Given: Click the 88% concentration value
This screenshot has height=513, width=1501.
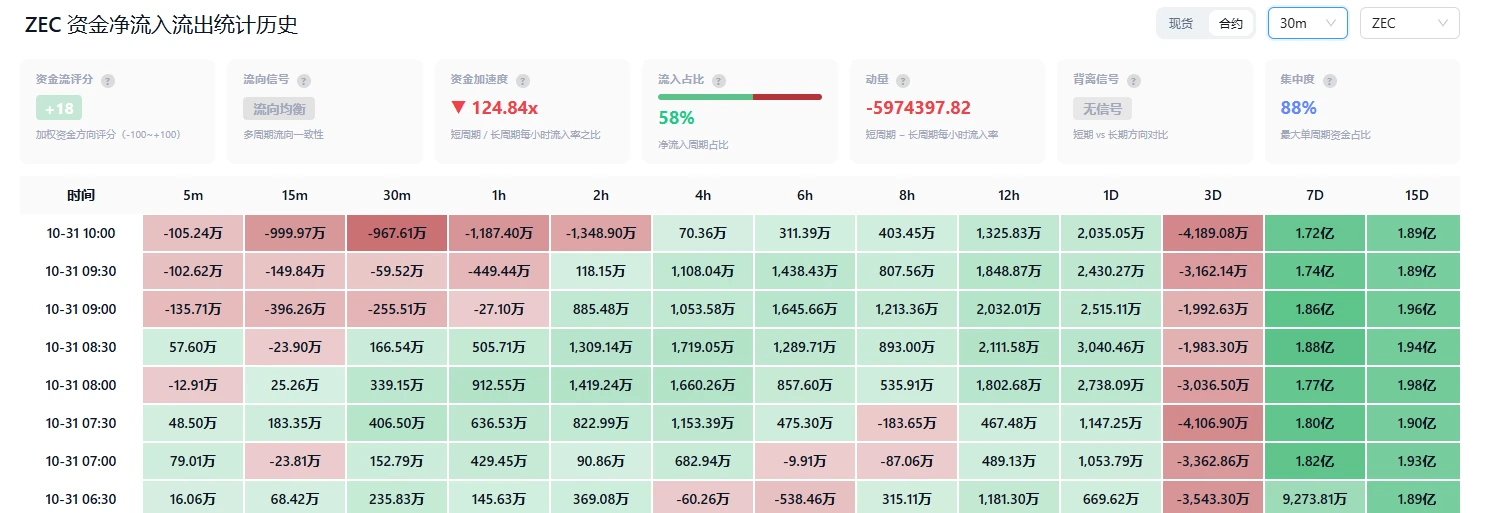Looking at the screenshot, I should [x=1299, y=108].
